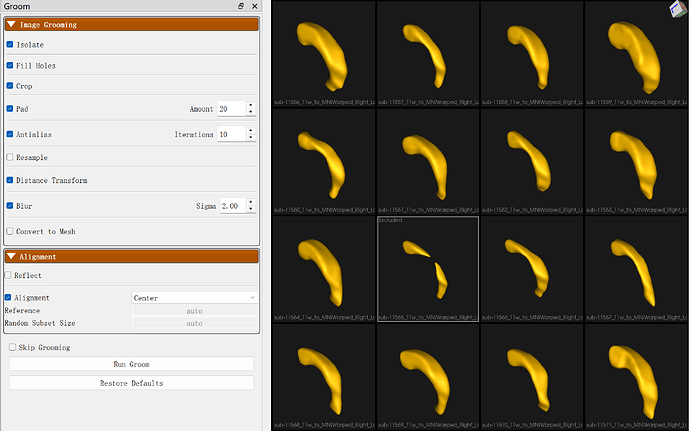Screen dimensions: 690x431
Task: Select shape thumbnail sub-11558
Action: click(532, 54)
